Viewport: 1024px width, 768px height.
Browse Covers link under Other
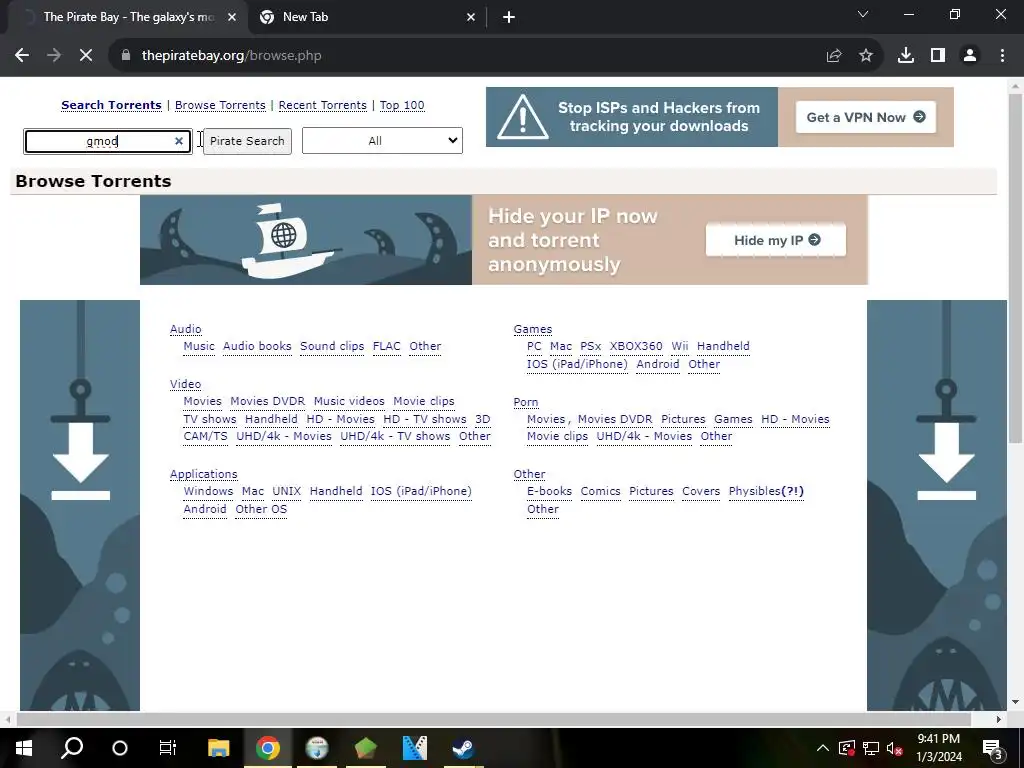701,491
